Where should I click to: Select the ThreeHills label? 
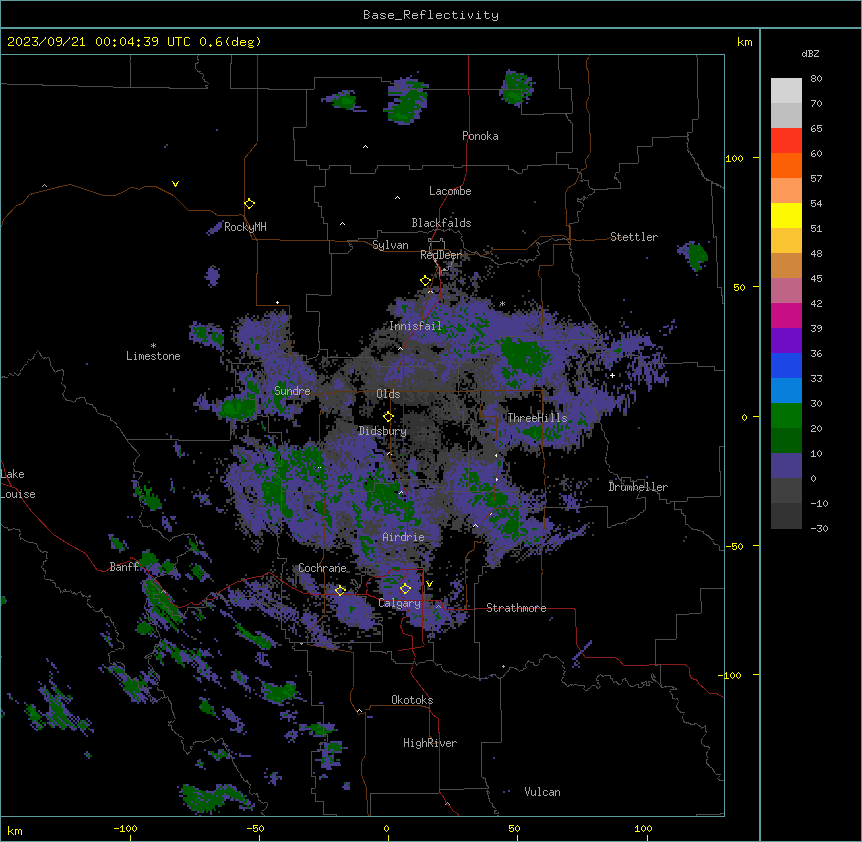pyautogui.click(x=537, y=418)
